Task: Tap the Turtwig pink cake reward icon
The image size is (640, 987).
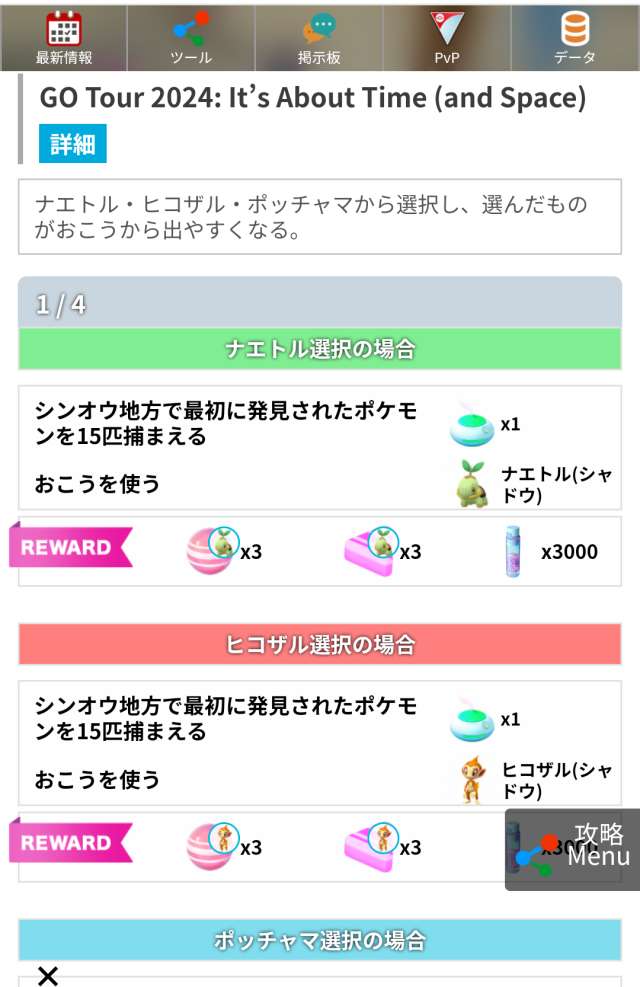Action: coord(371,550)
